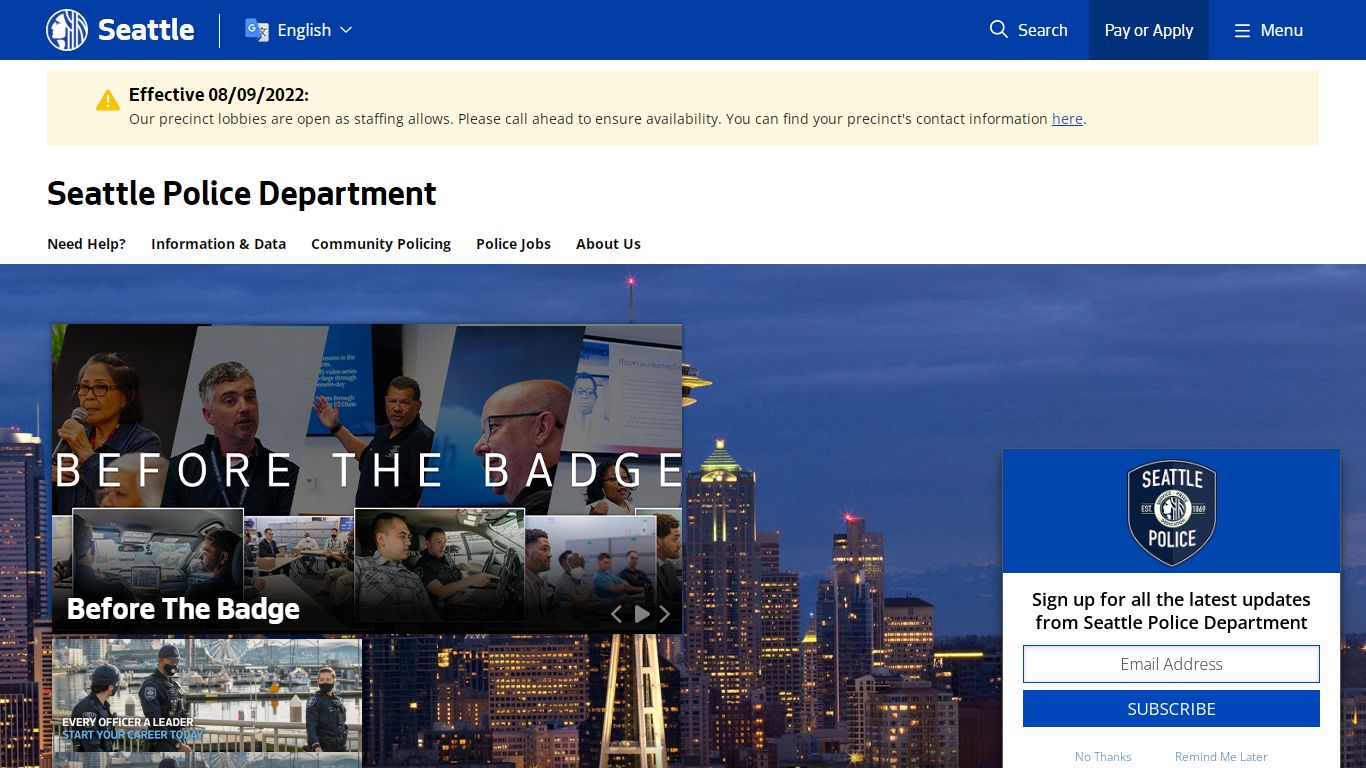
Task: Dismiss signup with No Thanks
Action: (x=1103, y=757)
